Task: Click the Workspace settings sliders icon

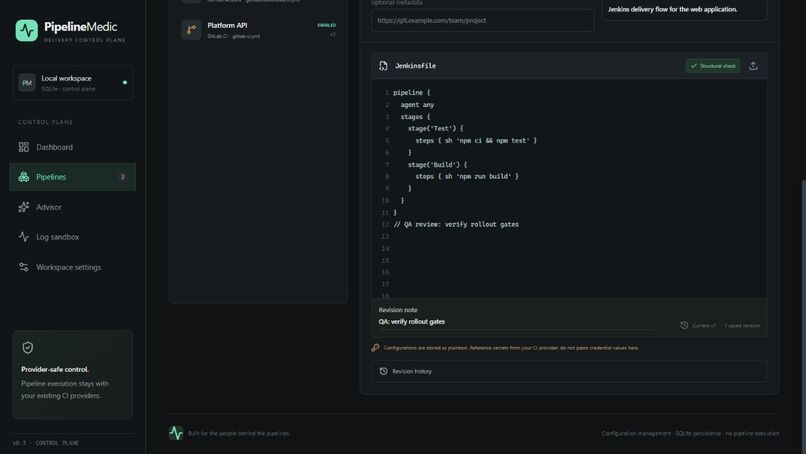Action: tap(24, 267)
